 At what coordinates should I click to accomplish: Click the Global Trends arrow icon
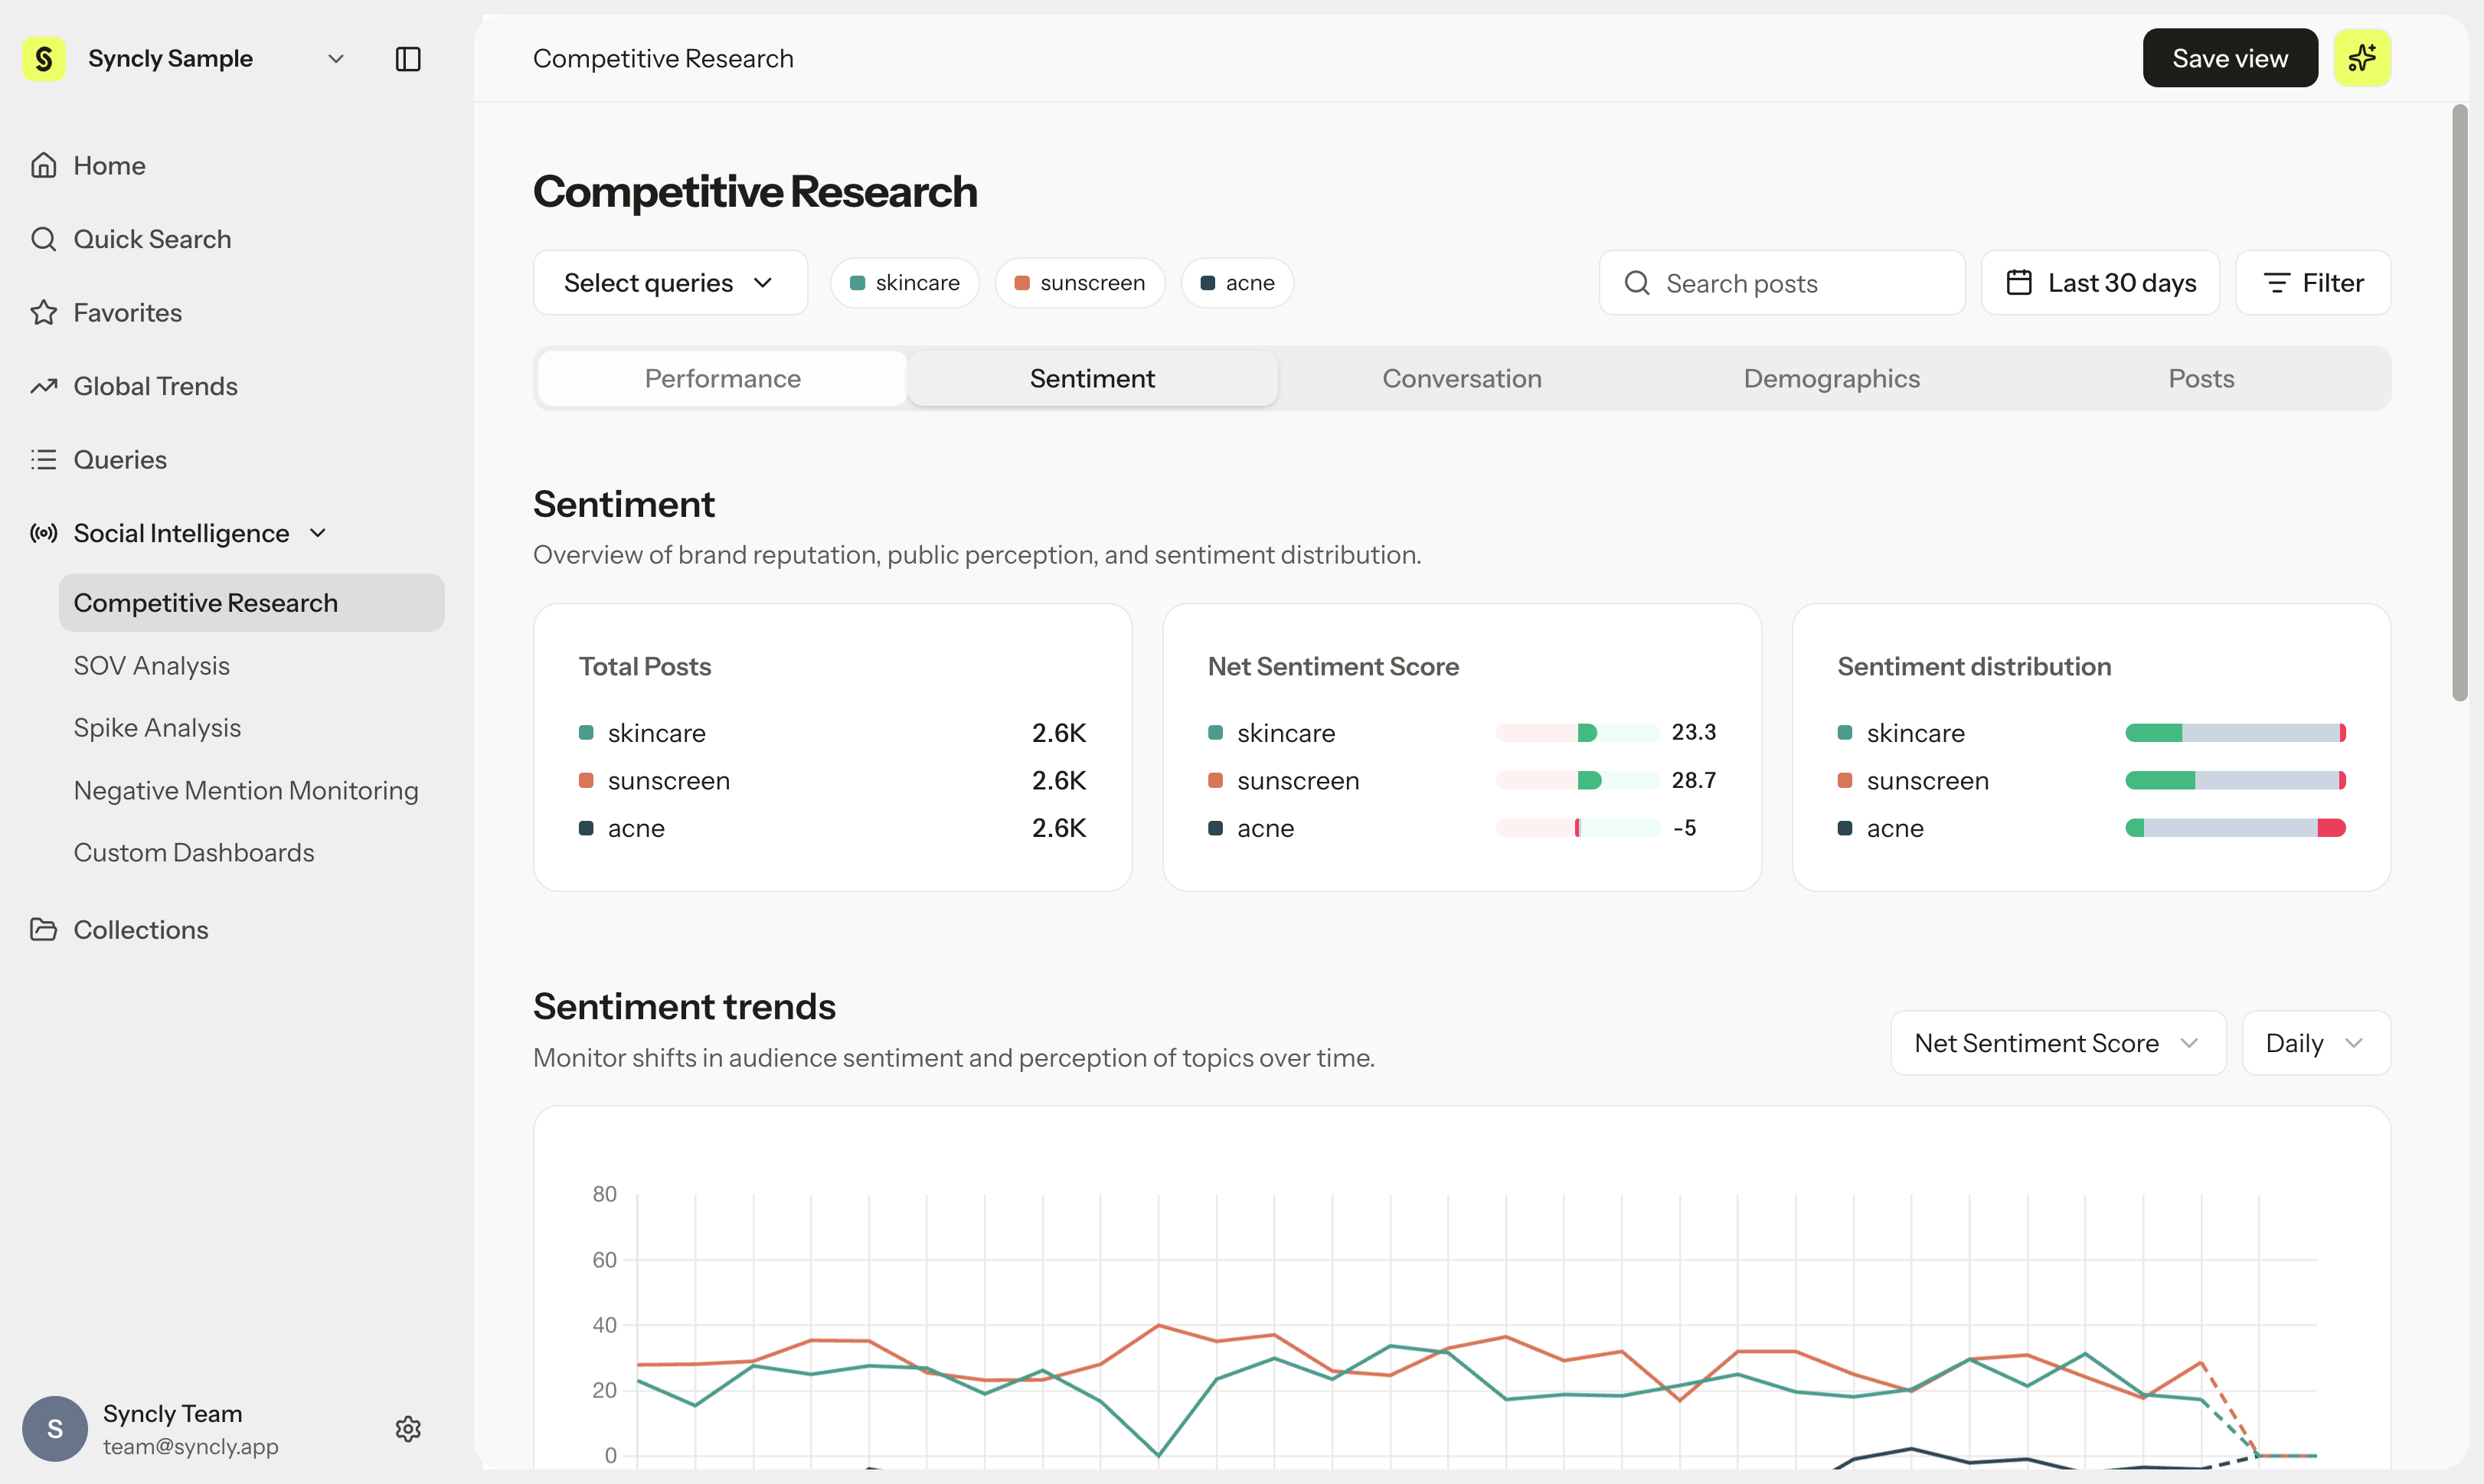click(43, 386)
